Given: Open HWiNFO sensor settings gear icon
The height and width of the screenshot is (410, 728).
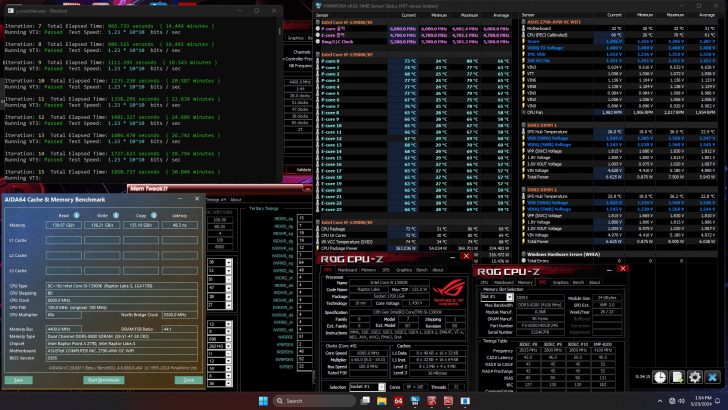Looking at the screenshot, I should pos(695,377).
